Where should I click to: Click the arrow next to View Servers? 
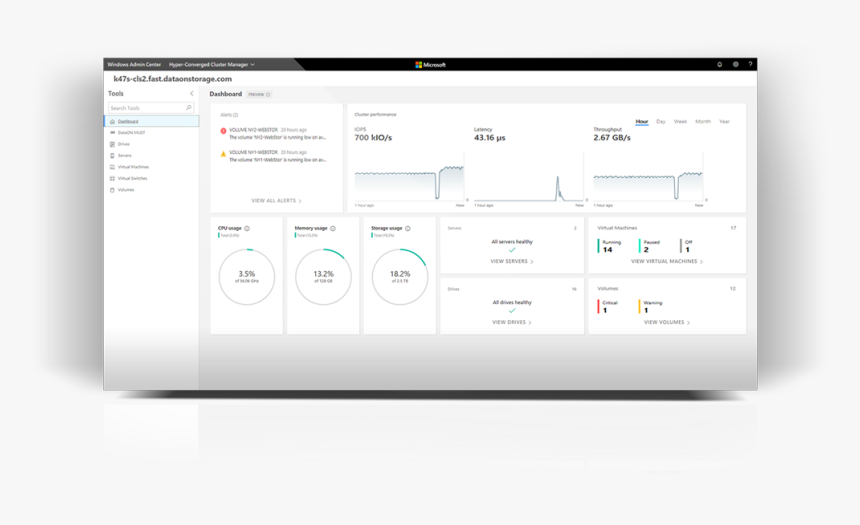point(532,262)
